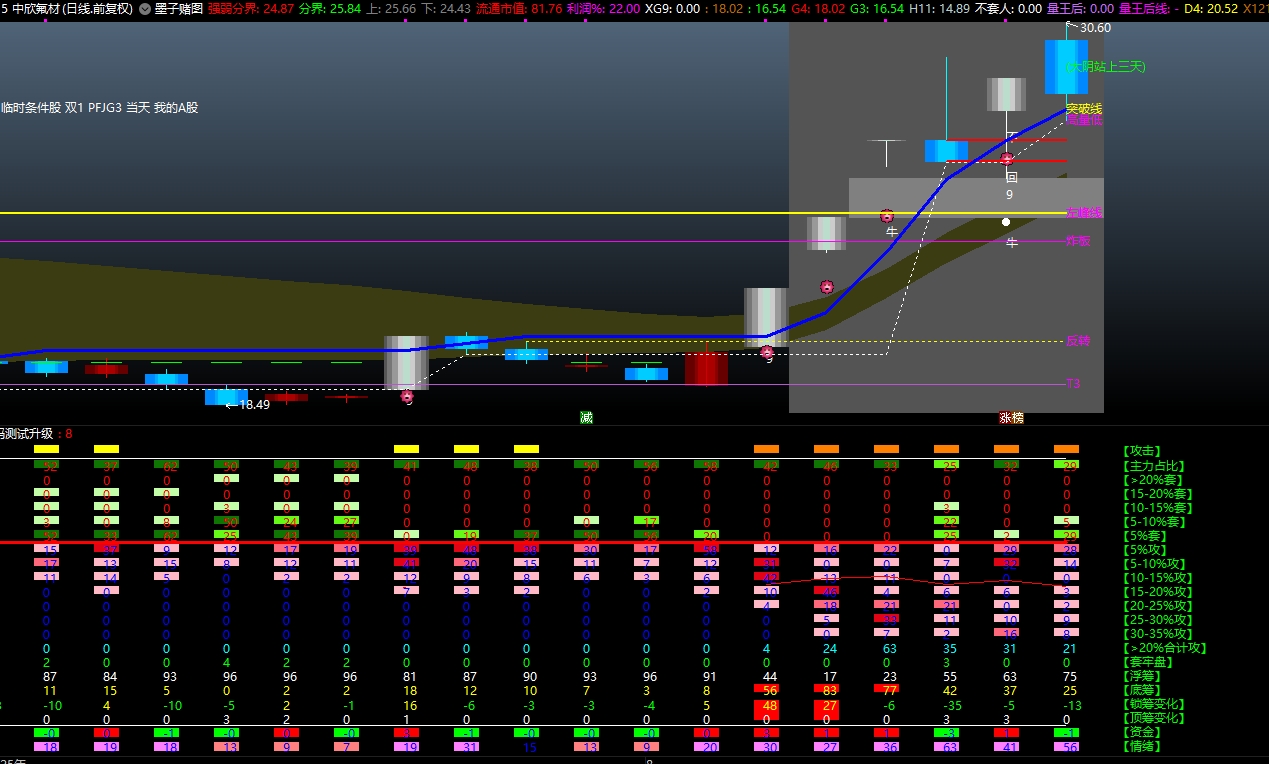Click the pink face marker above the left 牛 label
1269x764 pixels.
(887, 216)
